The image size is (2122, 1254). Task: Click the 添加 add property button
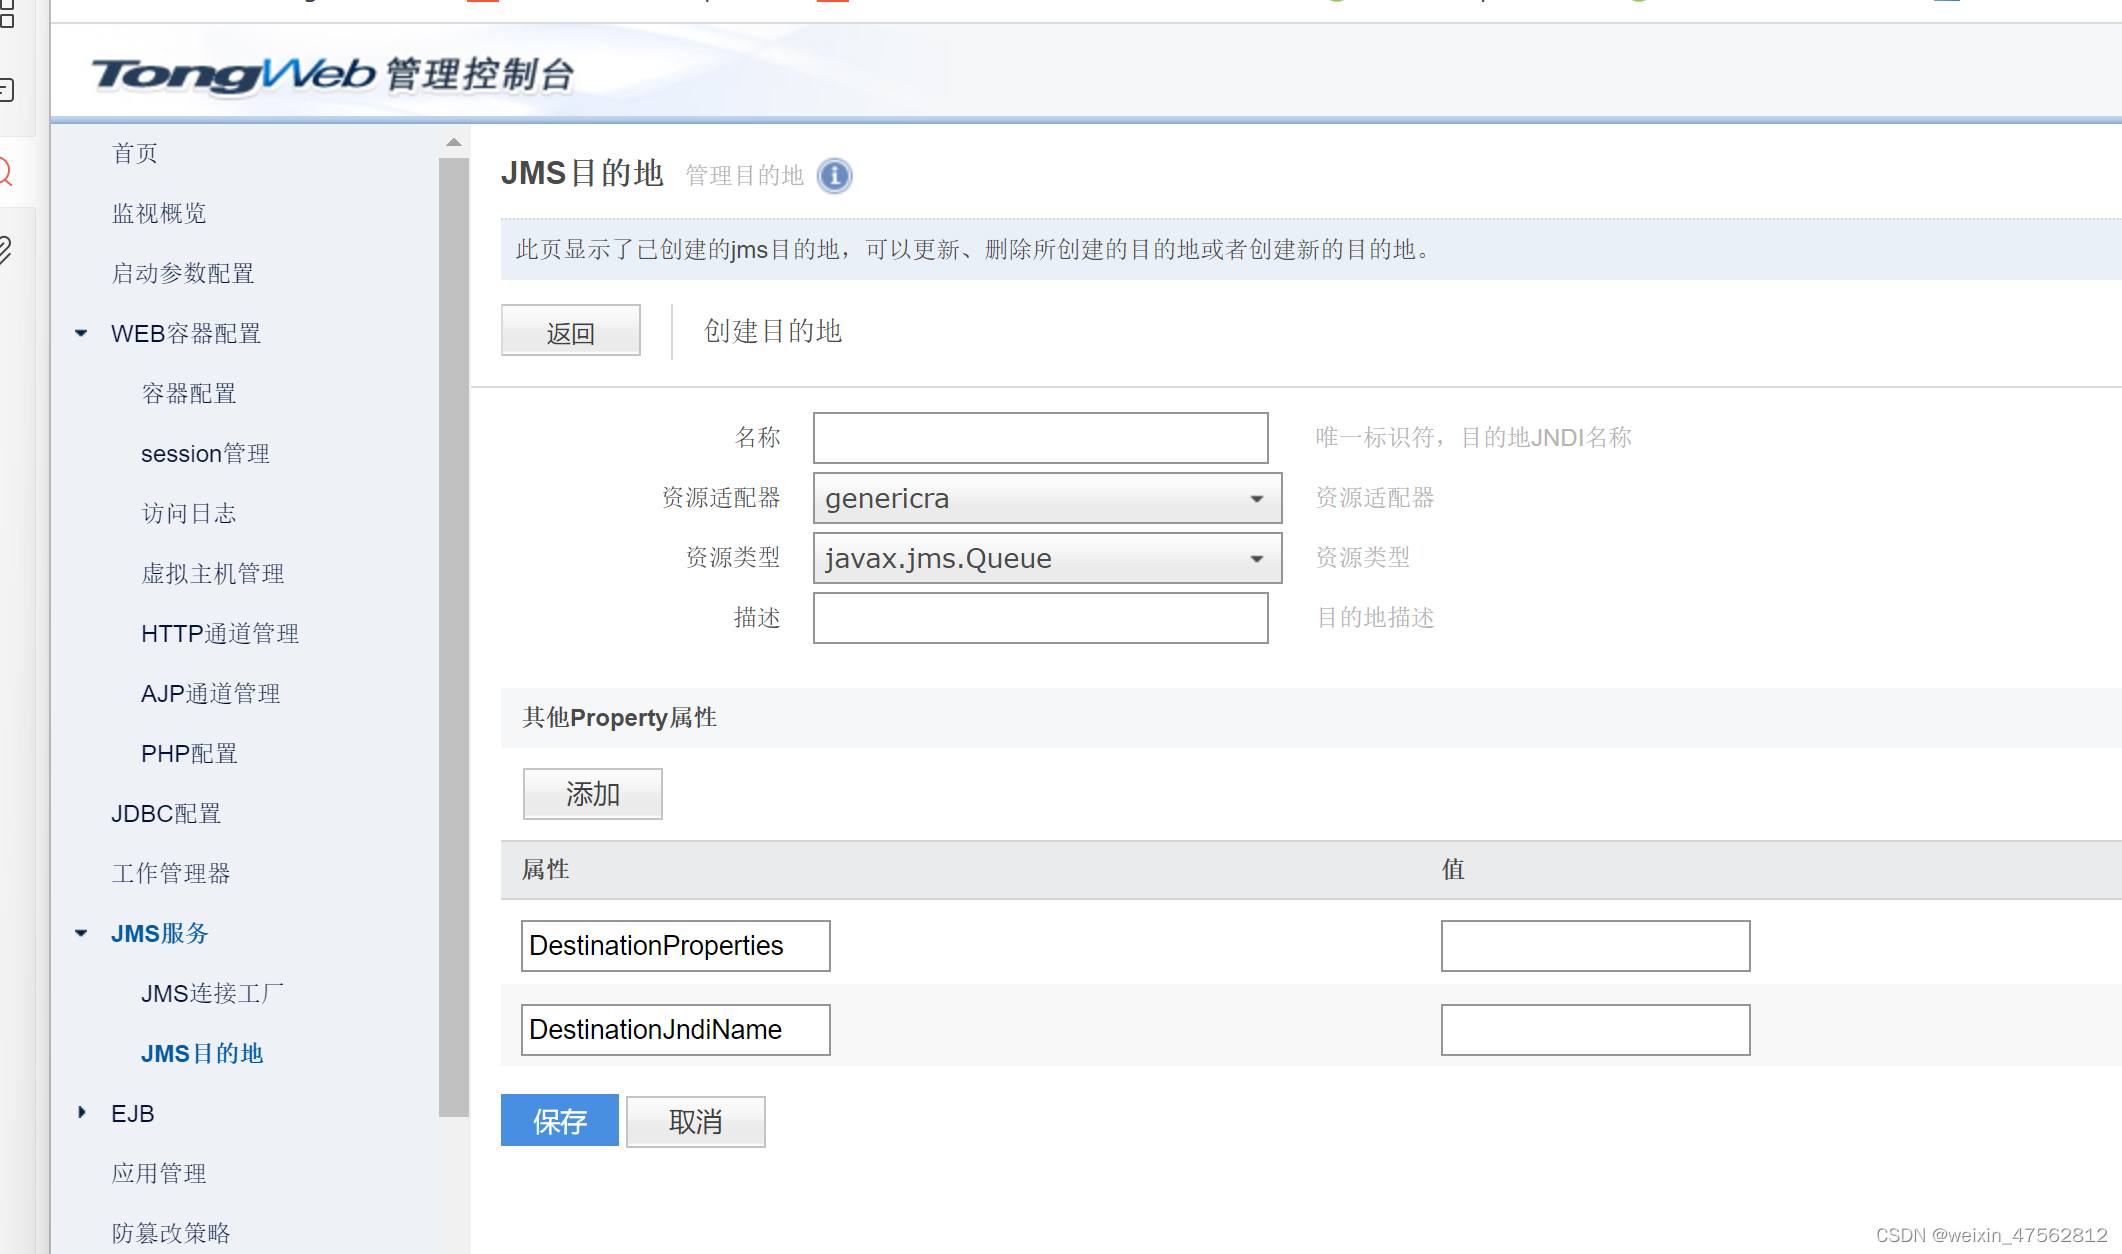click(x=592, y=794)
